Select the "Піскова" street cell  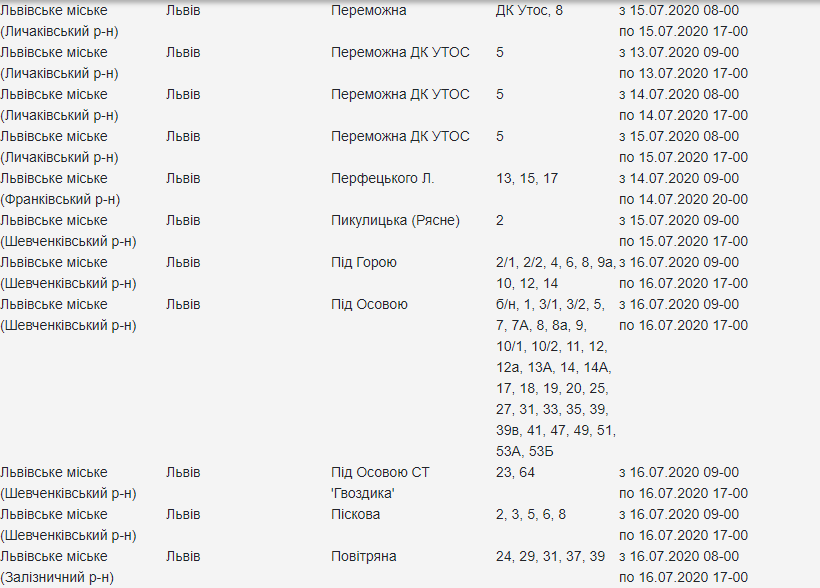(356, 514)
